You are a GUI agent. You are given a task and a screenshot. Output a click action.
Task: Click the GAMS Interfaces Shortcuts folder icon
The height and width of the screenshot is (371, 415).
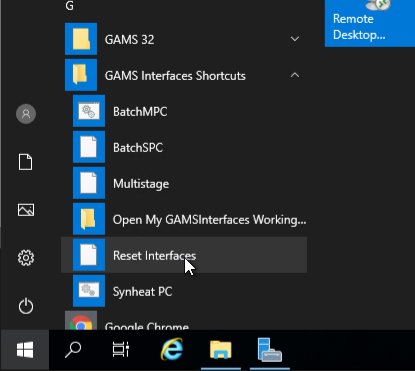point(81,75)
